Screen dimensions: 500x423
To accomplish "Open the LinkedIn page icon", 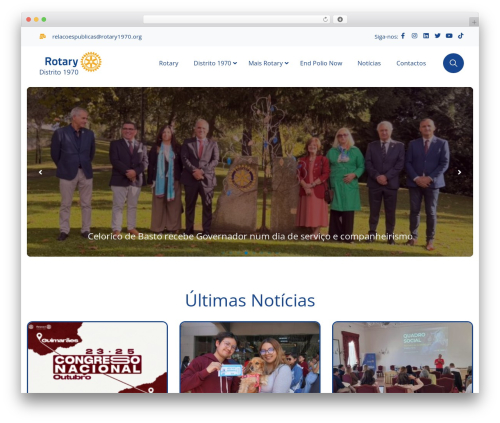I will coord(426,36).
